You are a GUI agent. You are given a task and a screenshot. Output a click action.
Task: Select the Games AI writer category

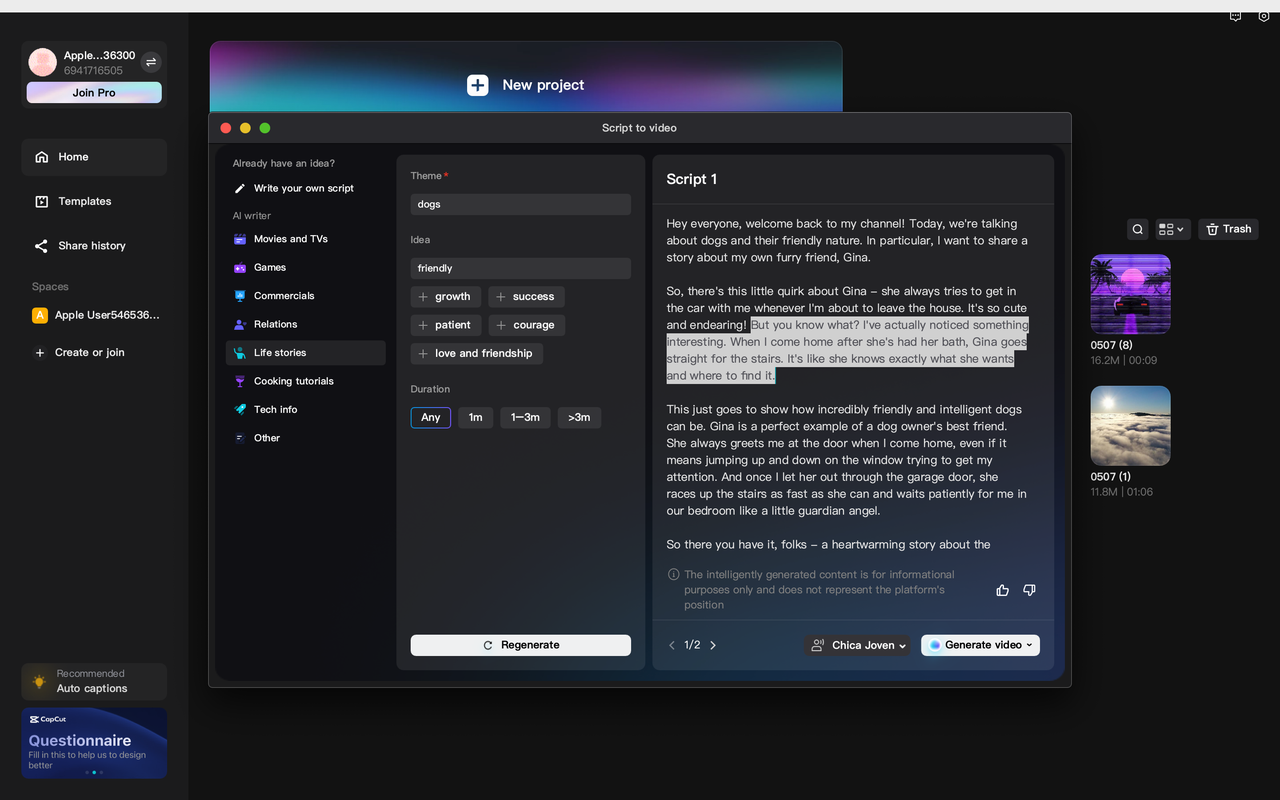240,267
